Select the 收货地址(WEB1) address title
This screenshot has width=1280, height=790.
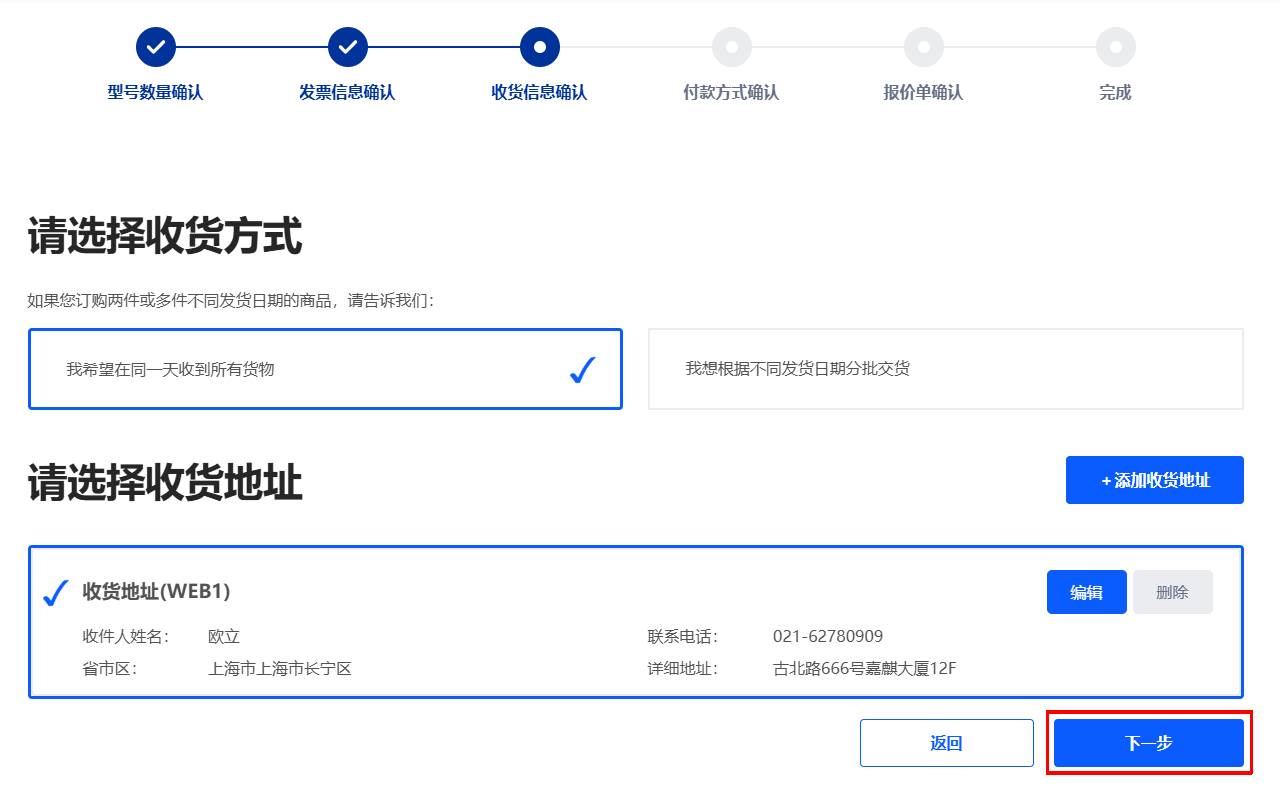tap(156, 592)
